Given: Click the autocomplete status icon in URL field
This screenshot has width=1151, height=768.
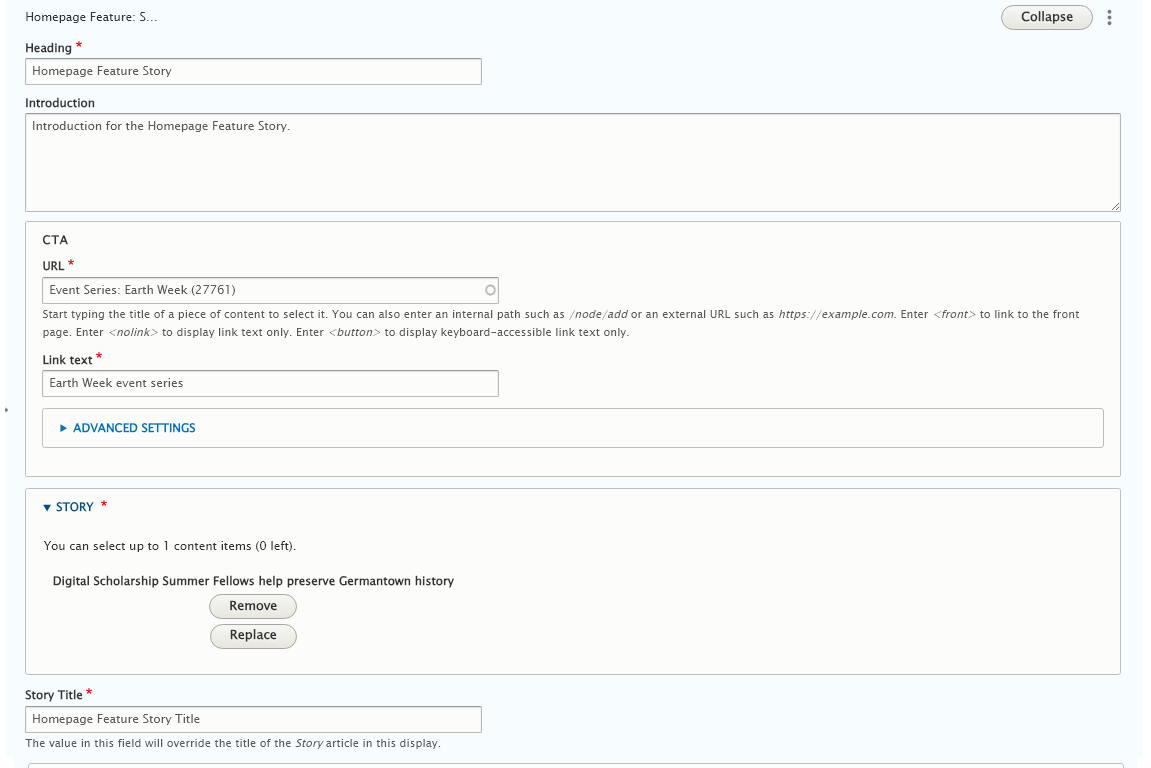Looking at the screenshot, I should pos(490,290).
